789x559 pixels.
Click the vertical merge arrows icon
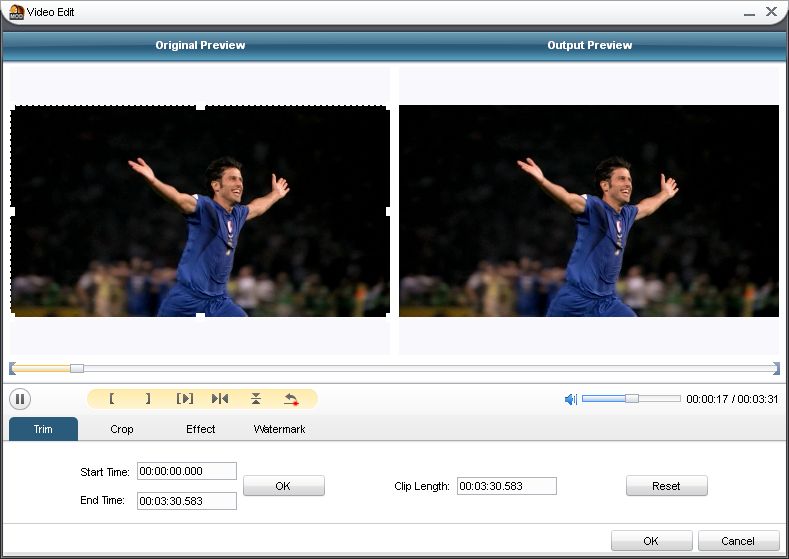(256, 399)
